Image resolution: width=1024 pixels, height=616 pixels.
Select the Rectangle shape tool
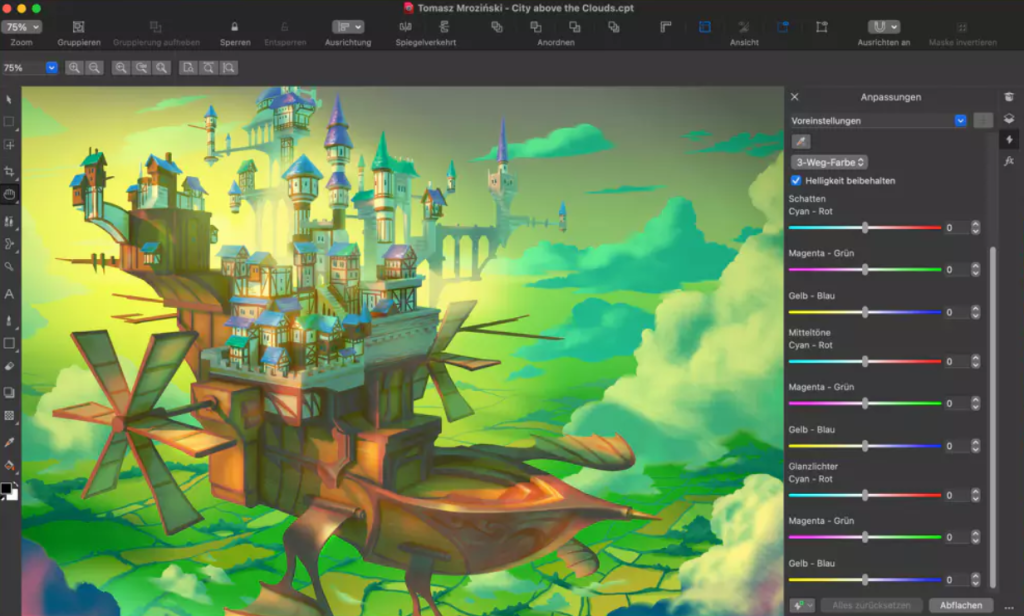pyautogui.click(x=9, y=343)
